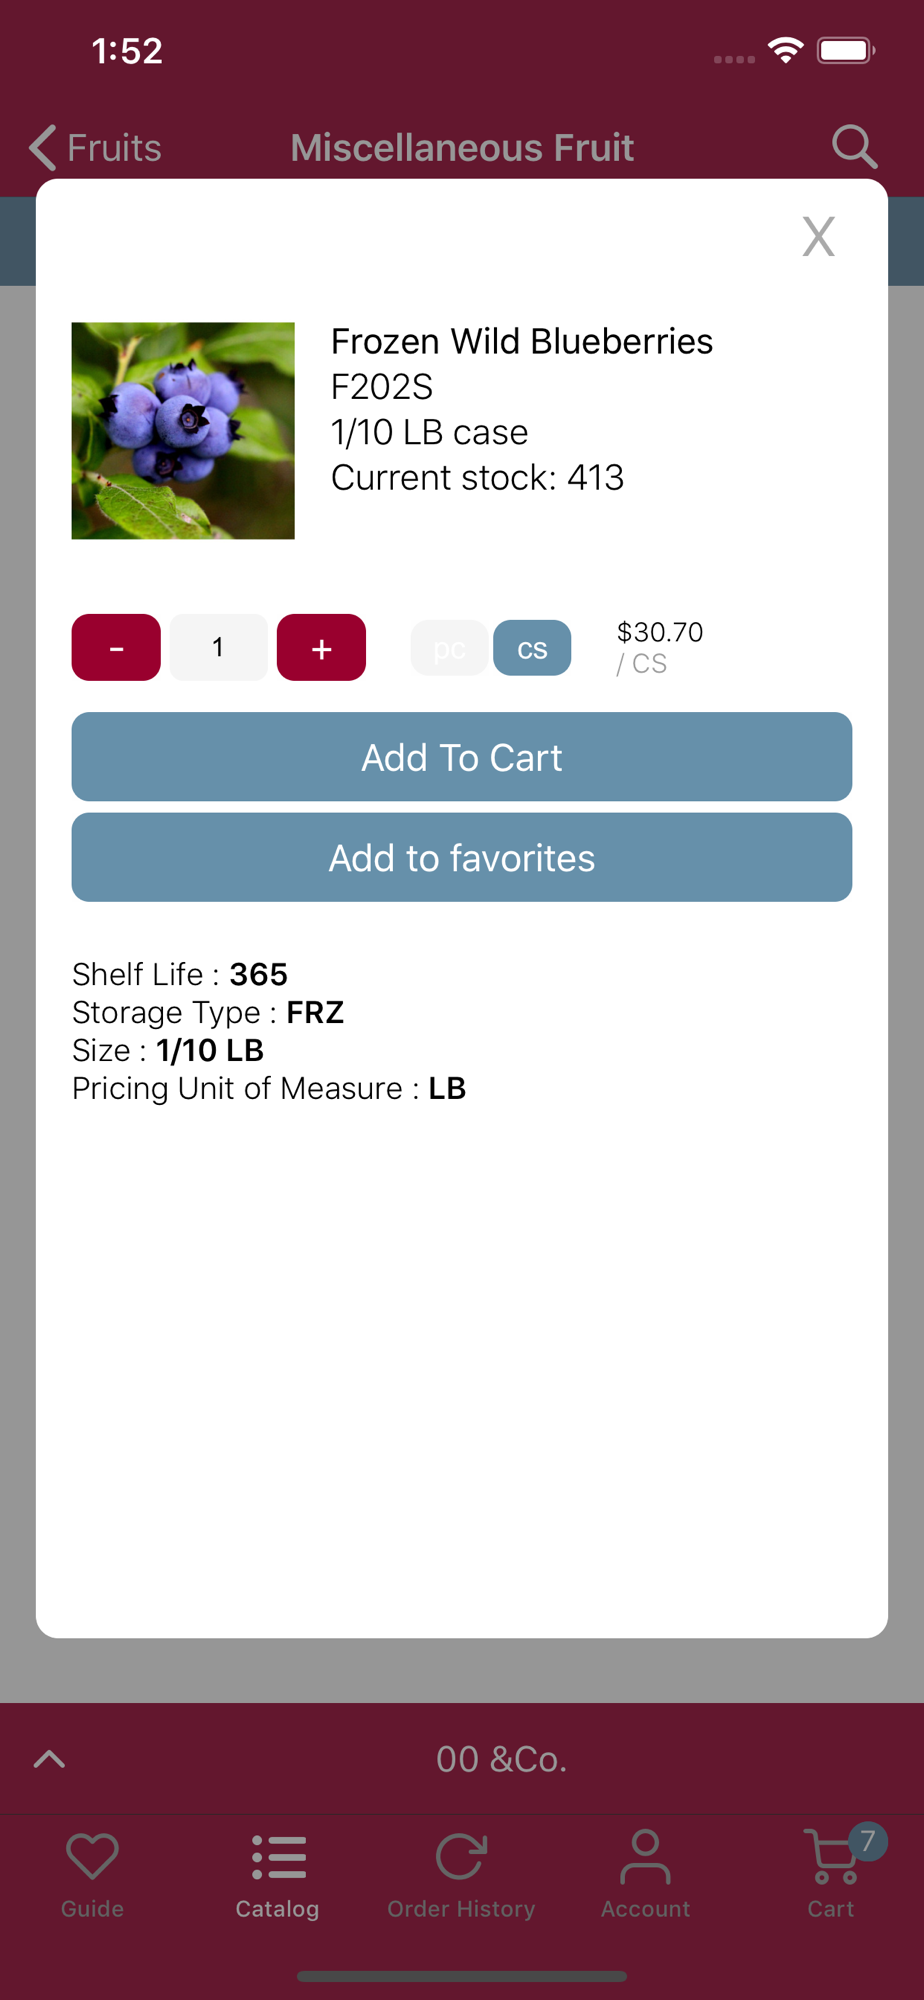Go to the Account tab
This screenshot has width=924, height=2000.
pyautogui.click(x=645, y=1875)
